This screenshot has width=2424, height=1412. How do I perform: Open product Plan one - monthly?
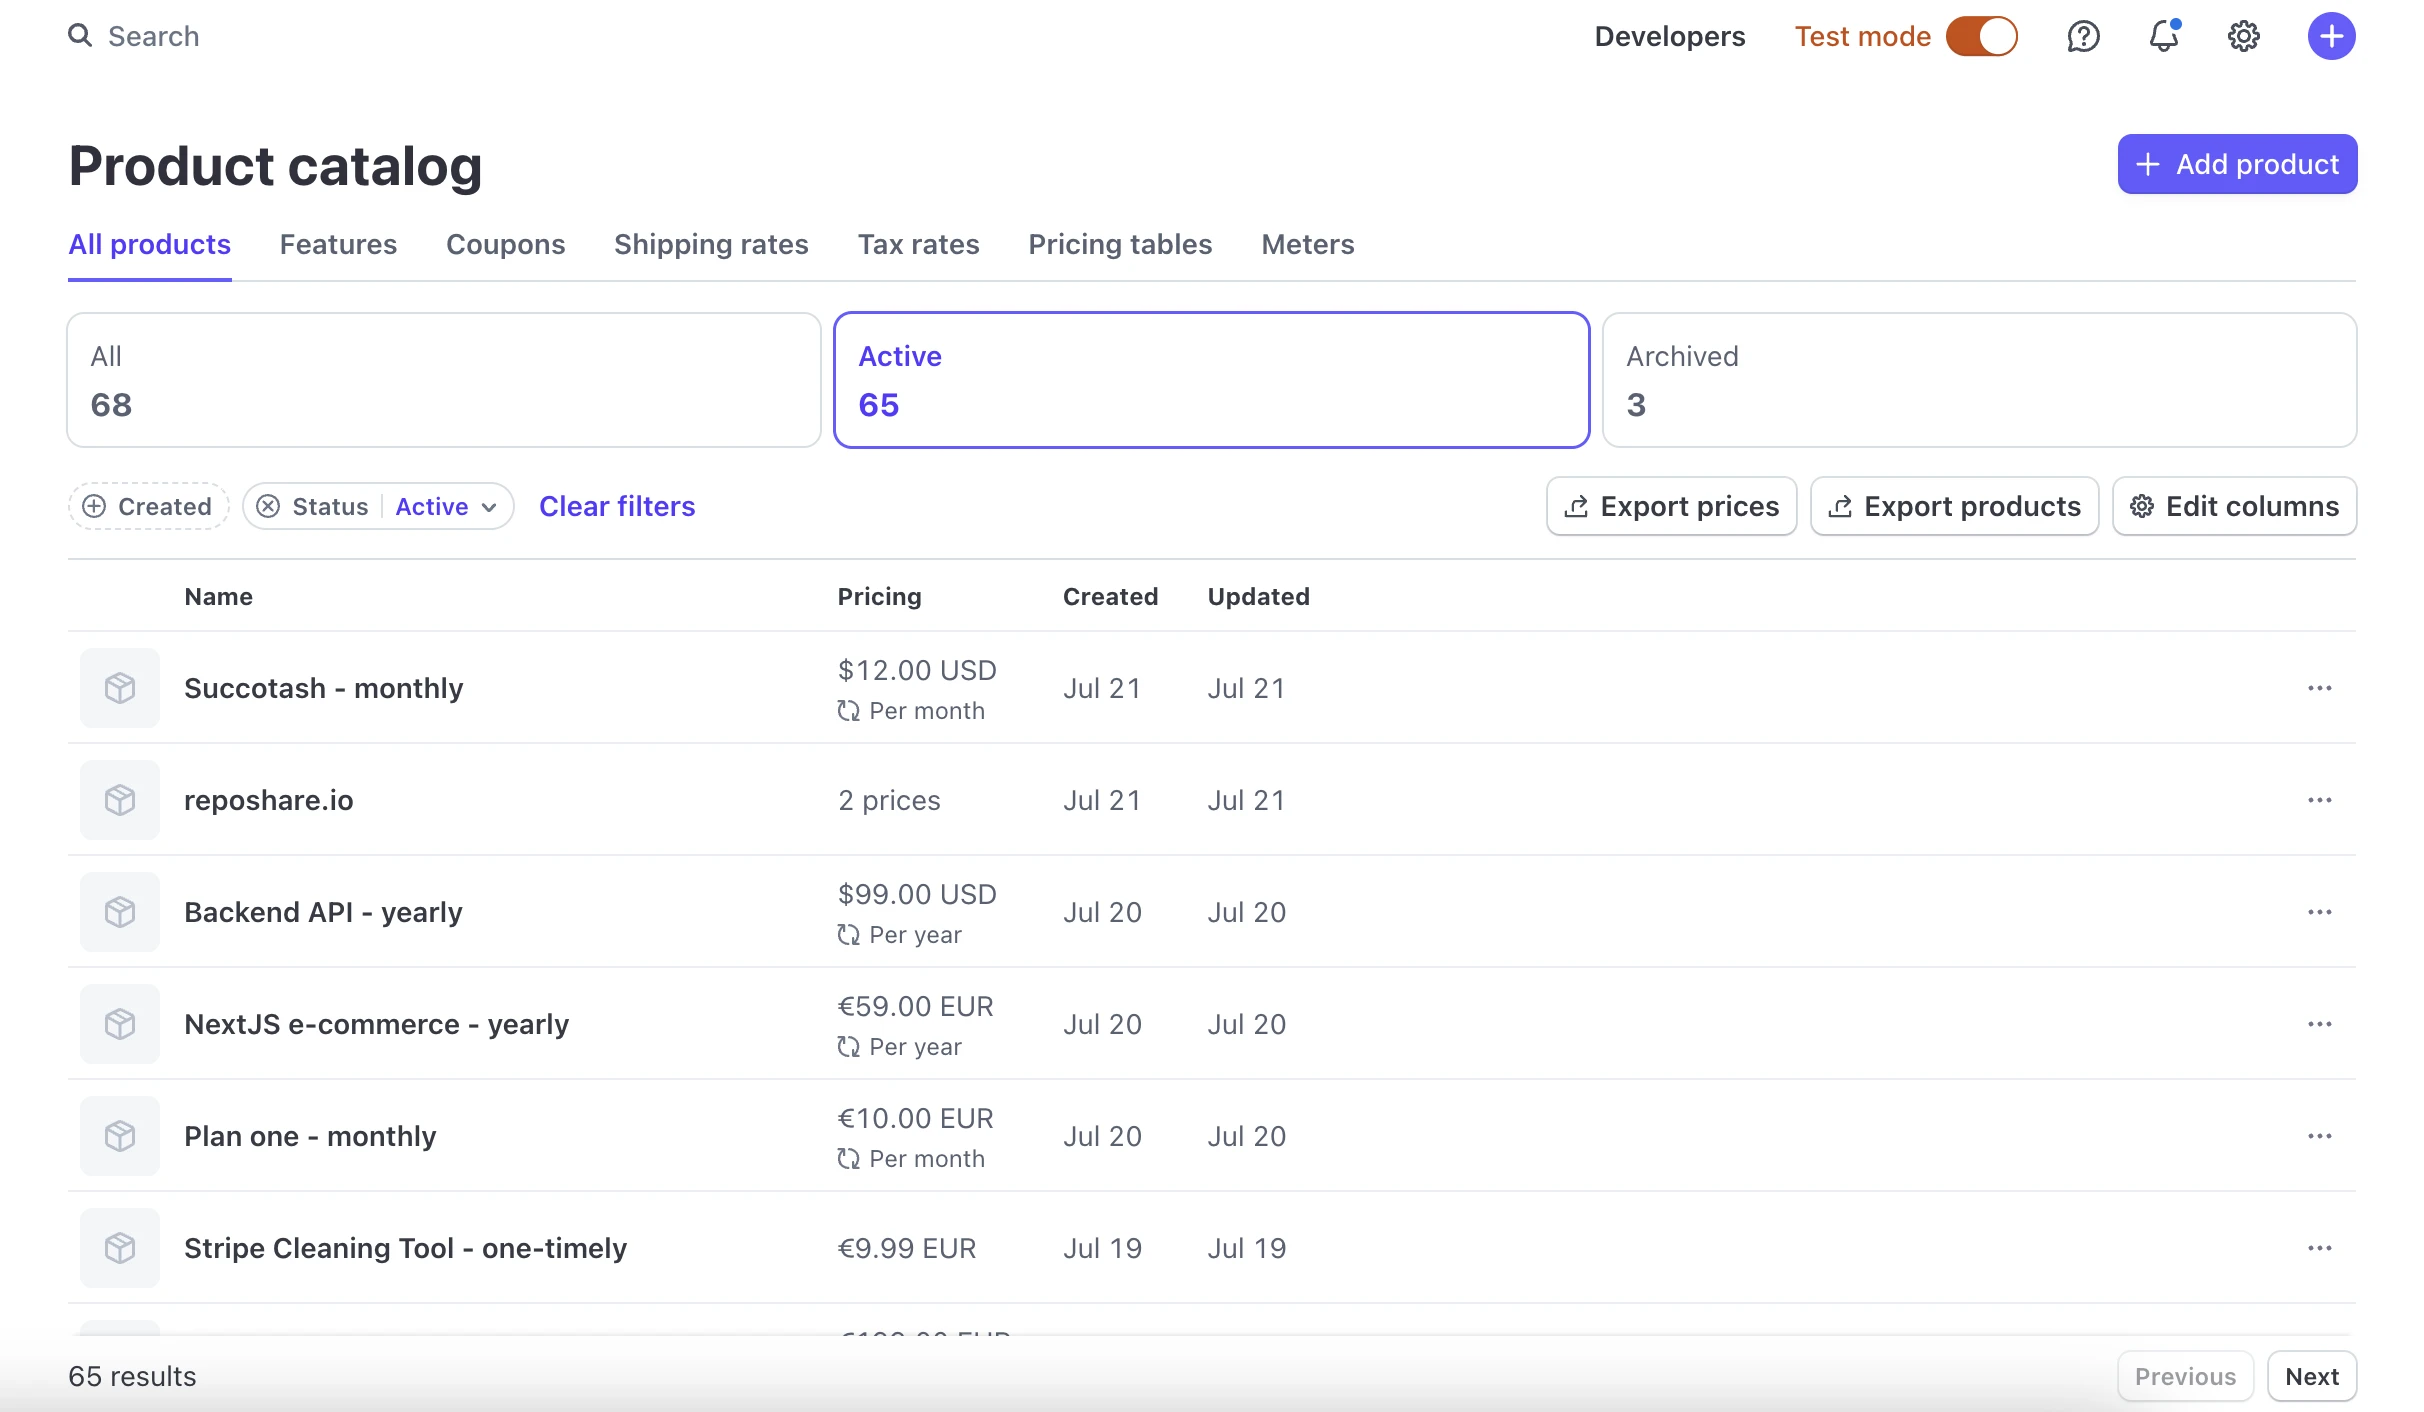310,1136
